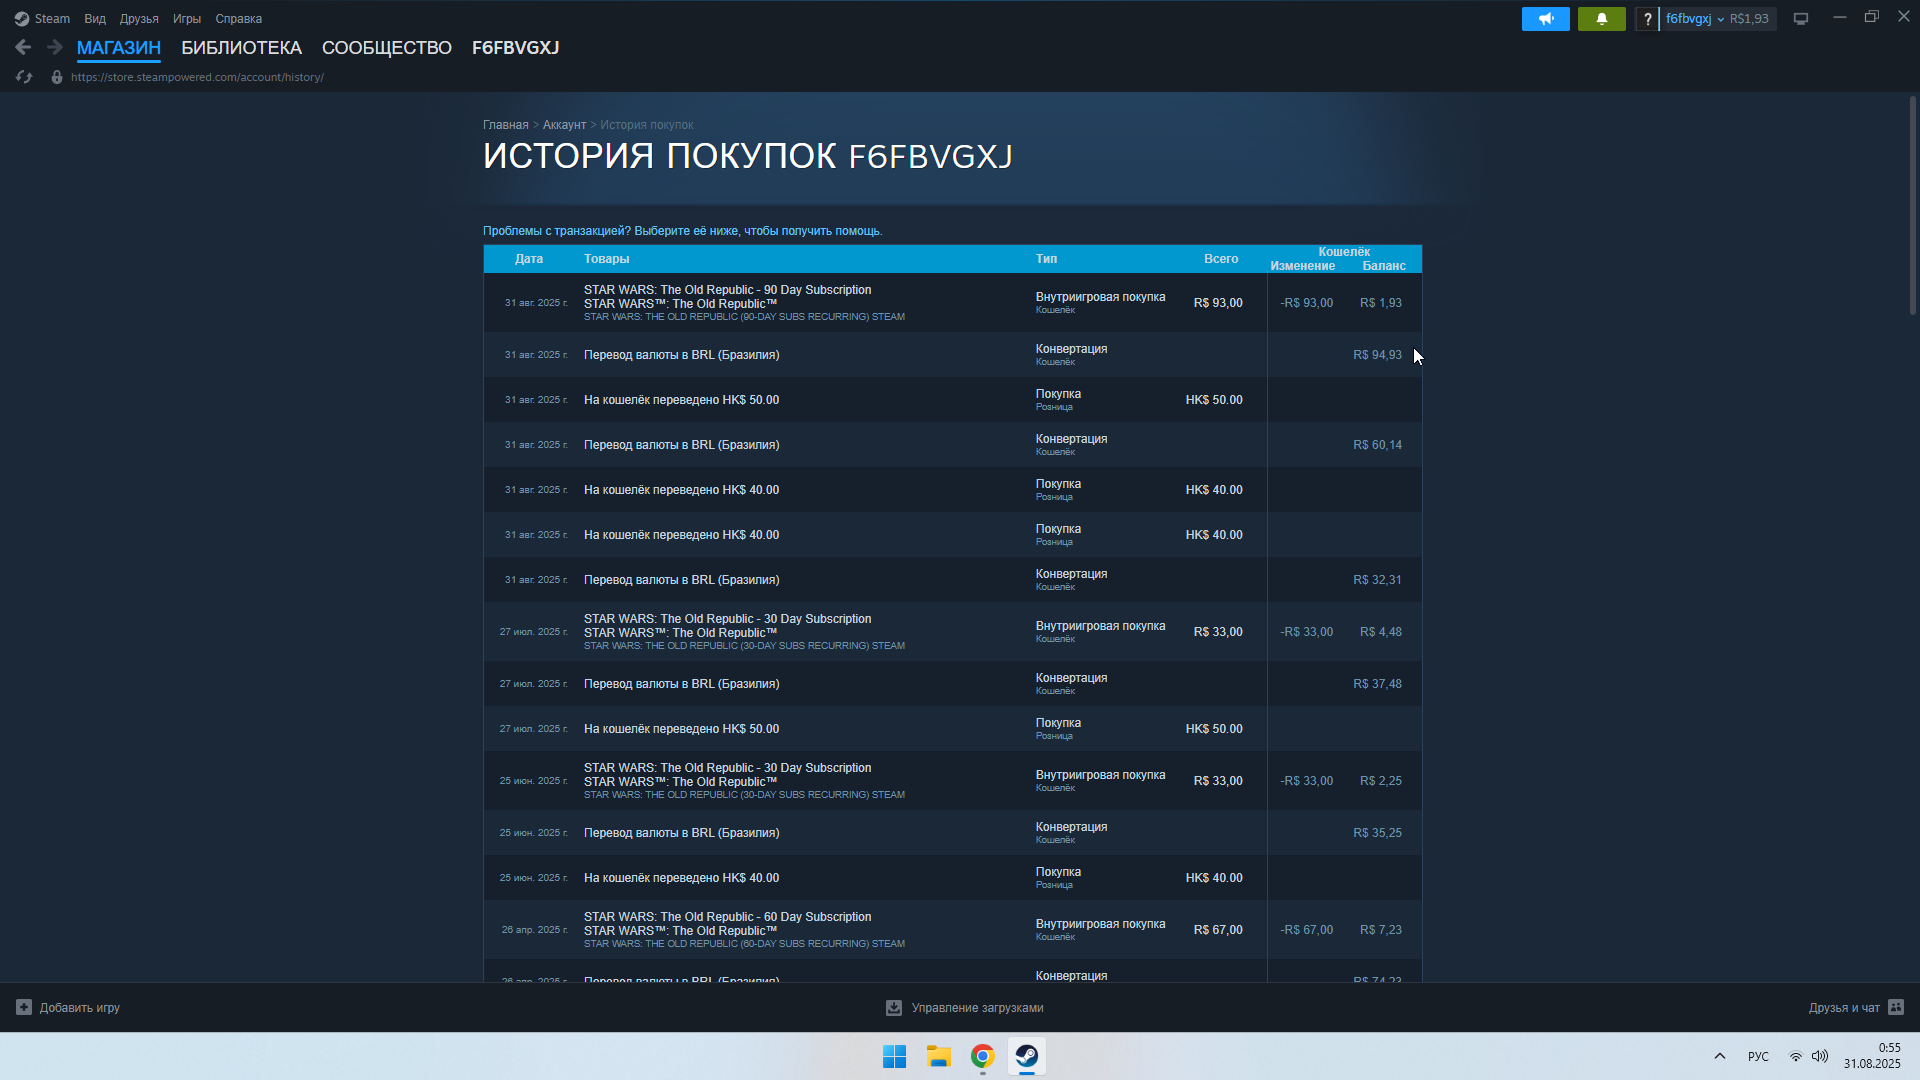Open the clock showing 0:55 31.08.2025
Image resolution: width=1920 pixels, height=1080 pixels.
[x=1872, y=1056]
